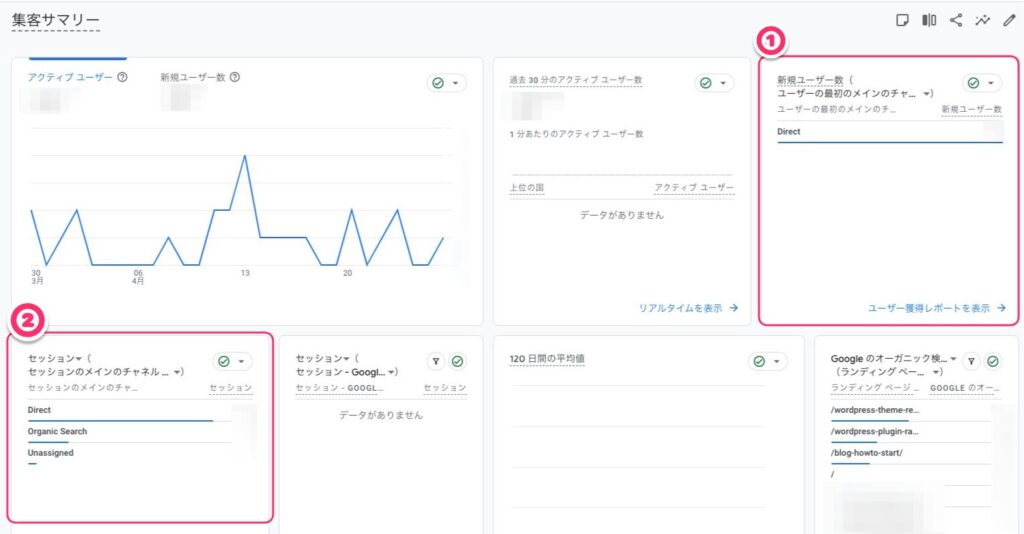Image resolution: width=1024 pixels, height=534 pixels.
Task: Open data quality dropdown on line chart card
Action: (446, 83)
